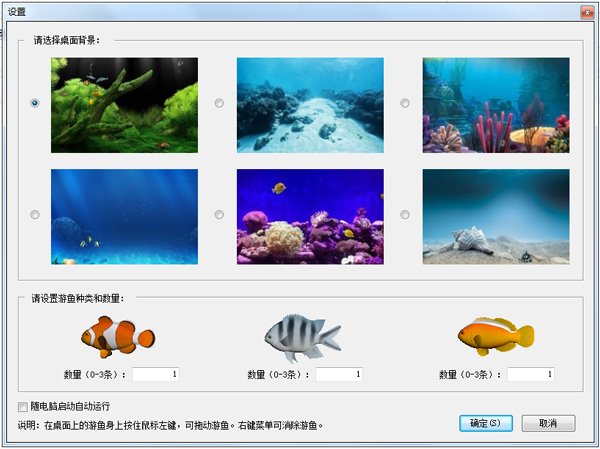Viewport: 600px width, 449px height.
Task: Click the 取消 button
Action: (548, 423)
